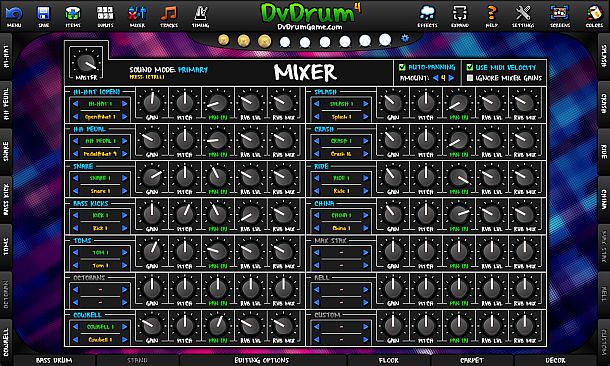Viewport: 610px width, 366px height.
Task: Switch to previous OpenHiHat 1 sound arrow
Action: click(x=75, y=117)
